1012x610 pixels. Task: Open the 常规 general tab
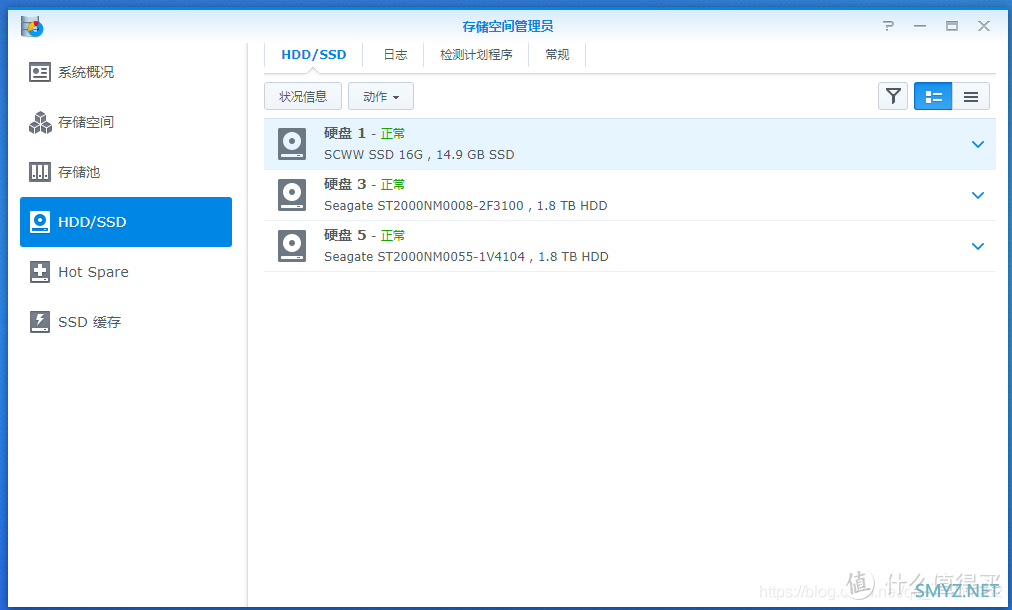(x=557, y=55)
